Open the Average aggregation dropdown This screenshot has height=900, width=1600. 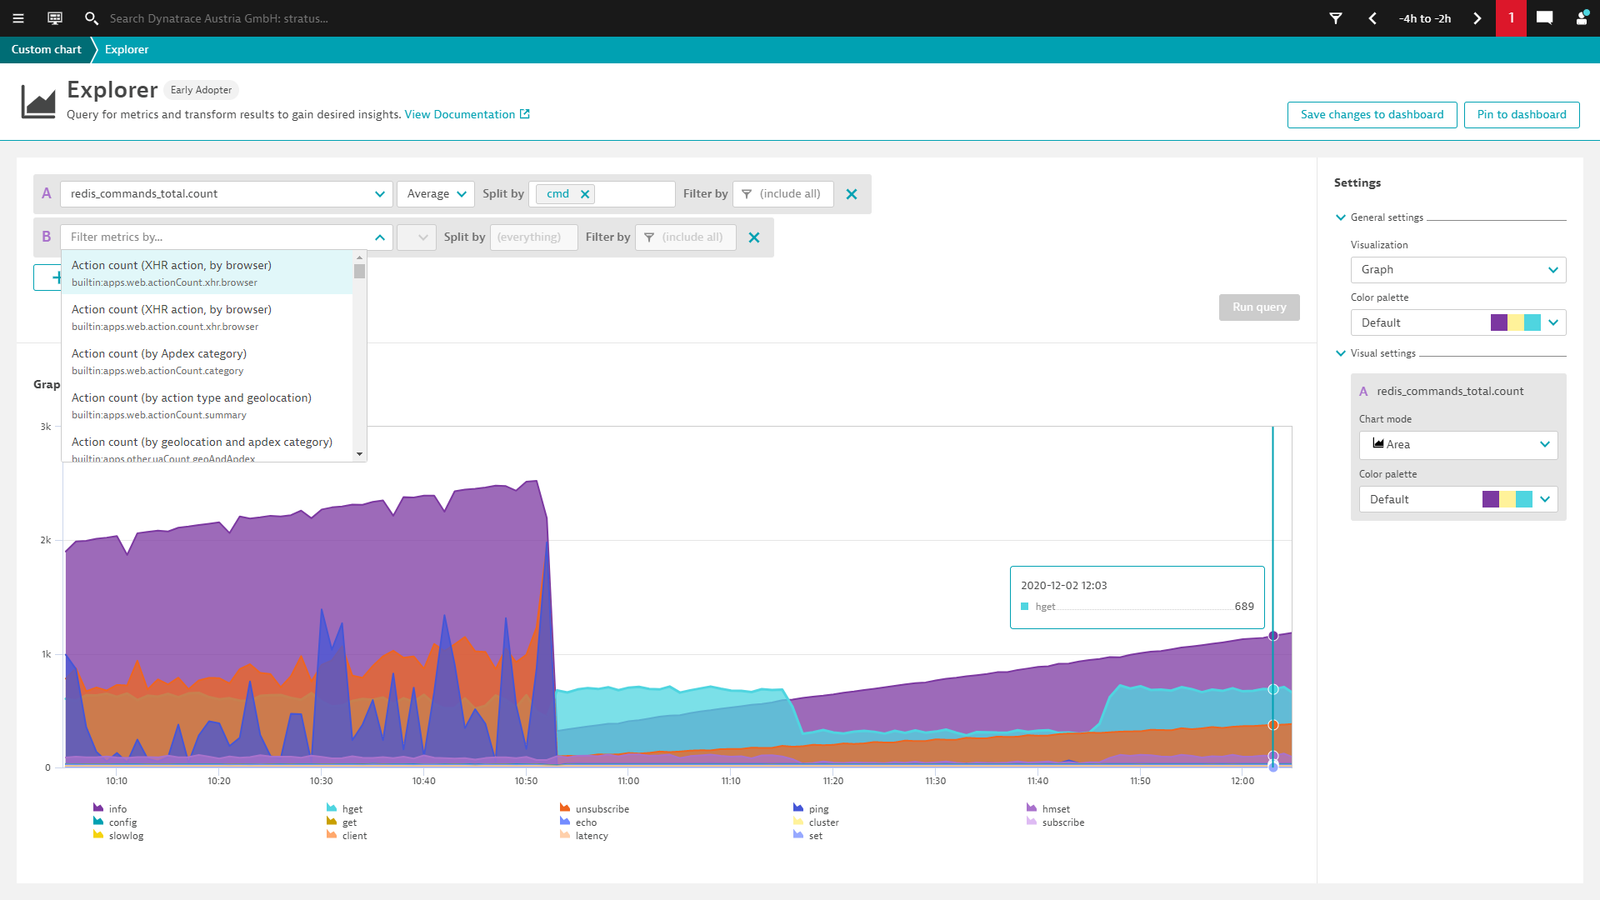(436, 194)
